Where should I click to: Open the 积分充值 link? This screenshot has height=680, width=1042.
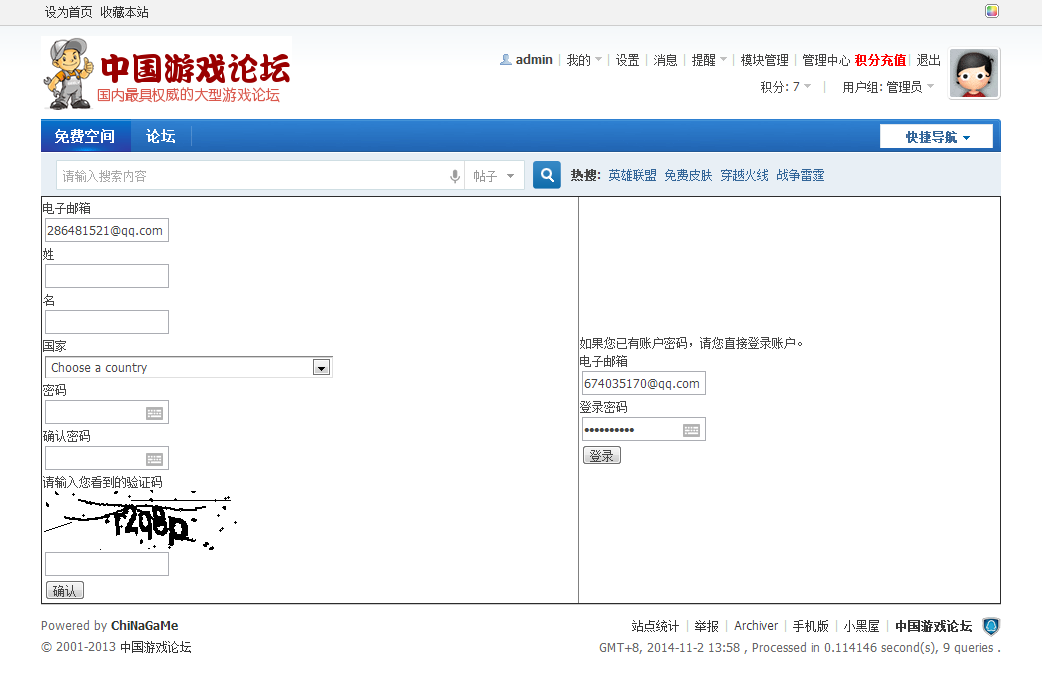coord(880,60)
